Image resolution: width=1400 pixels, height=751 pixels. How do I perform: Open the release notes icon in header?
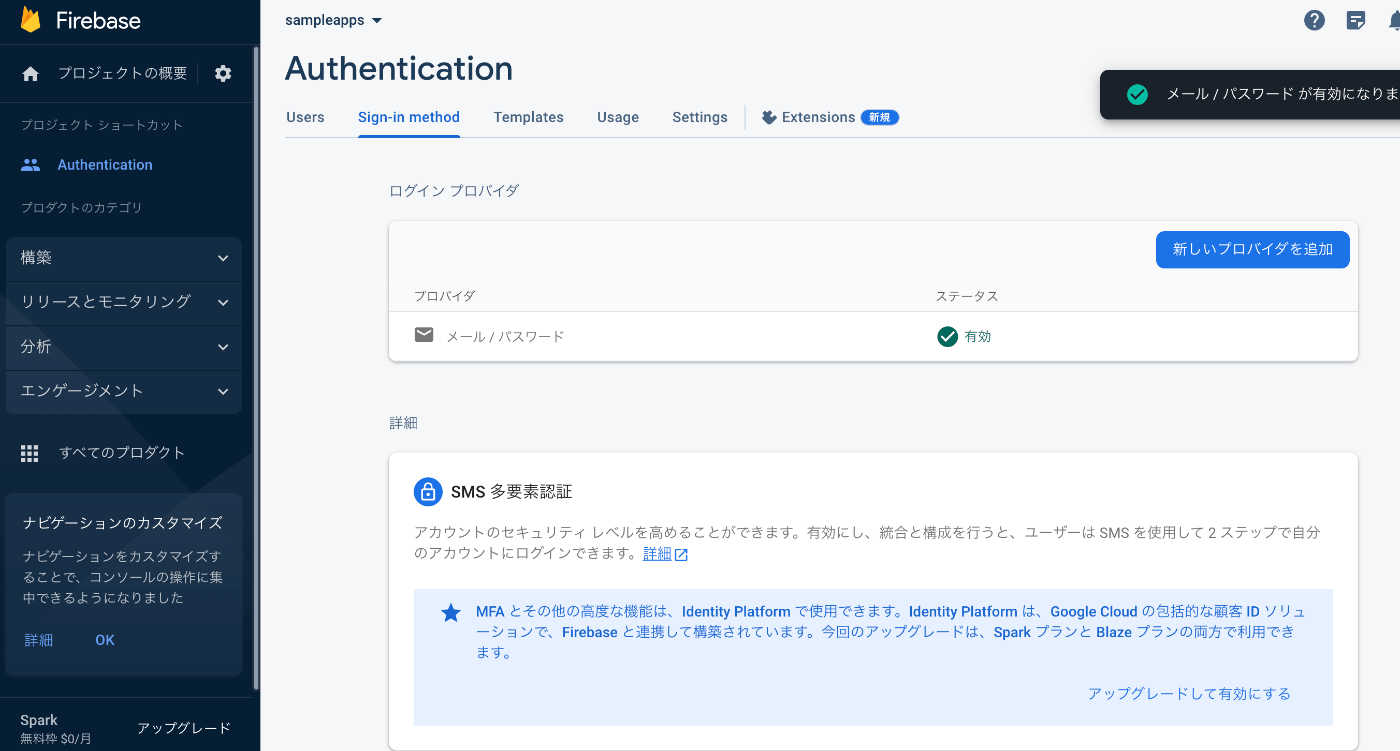point(1356,20)
